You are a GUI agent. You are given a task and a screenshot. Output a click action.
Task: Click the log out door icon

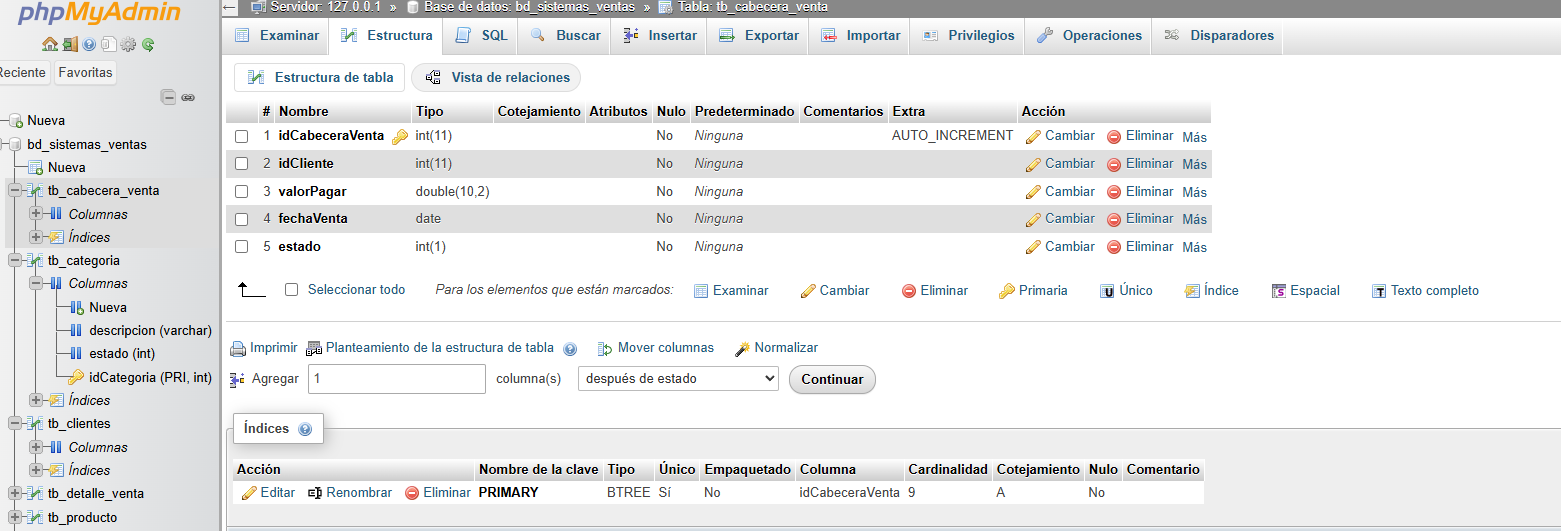pyautogui.click(x=69, y=44)
